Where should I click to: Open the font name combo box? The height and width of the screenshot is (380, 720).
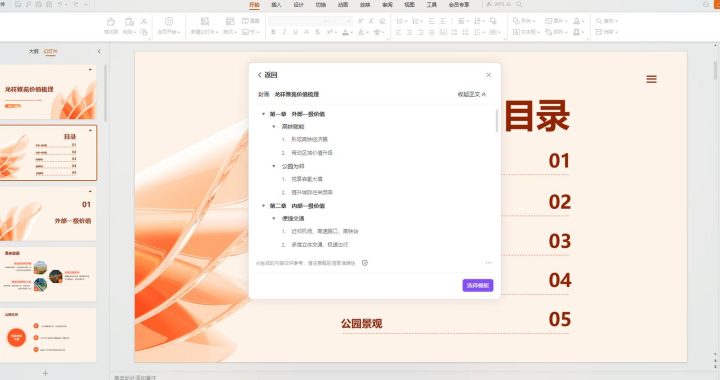tap(299, 21)
